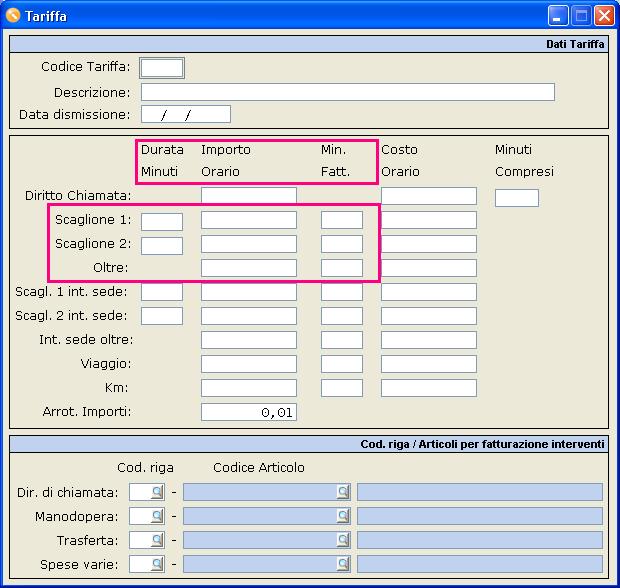Click Scagl. 1 int. sede Costo Orario field

pos(429,292)
